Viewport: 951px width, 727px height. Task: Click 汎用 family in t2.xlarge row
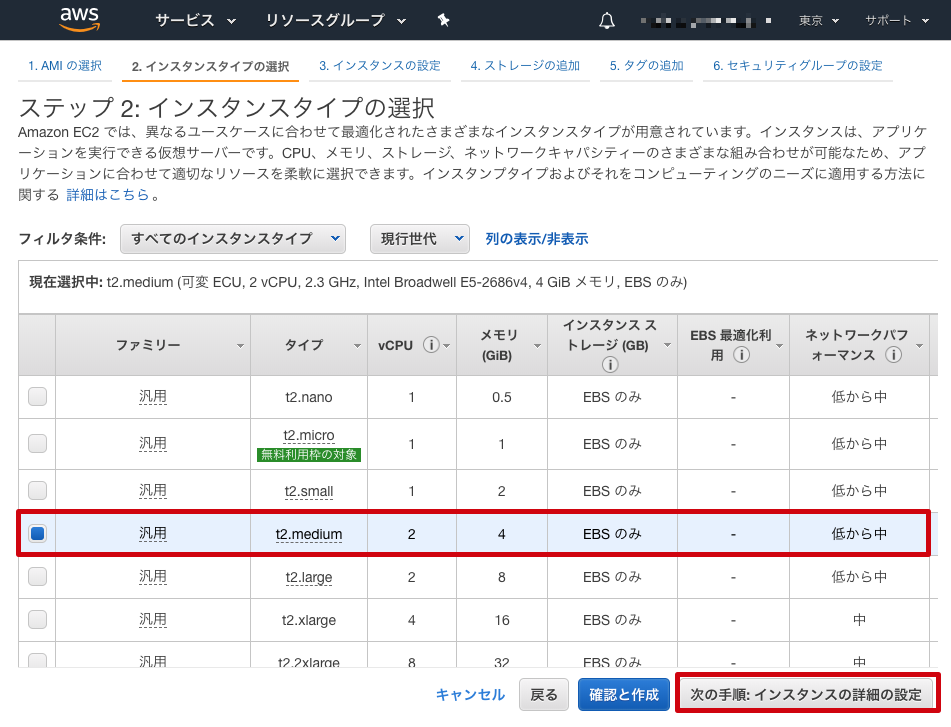[x=153, y=620]
